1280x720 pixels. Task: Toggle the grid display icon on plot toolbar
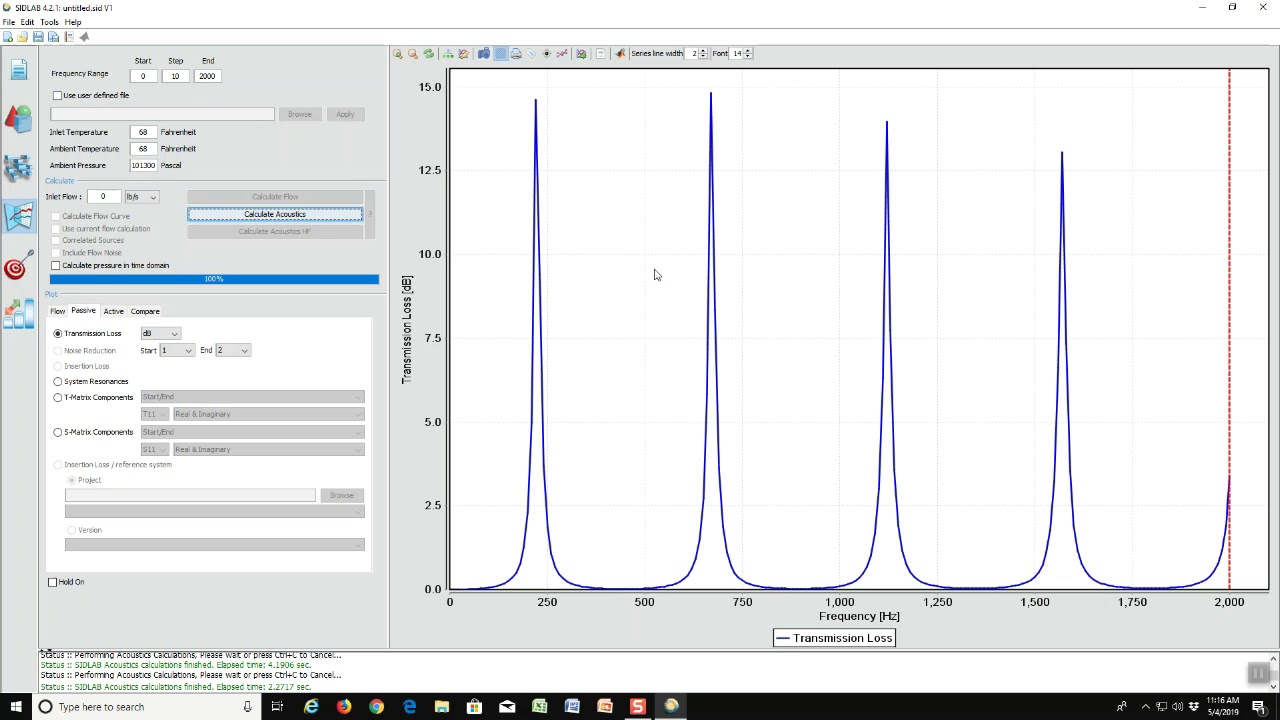click(500, 54)
